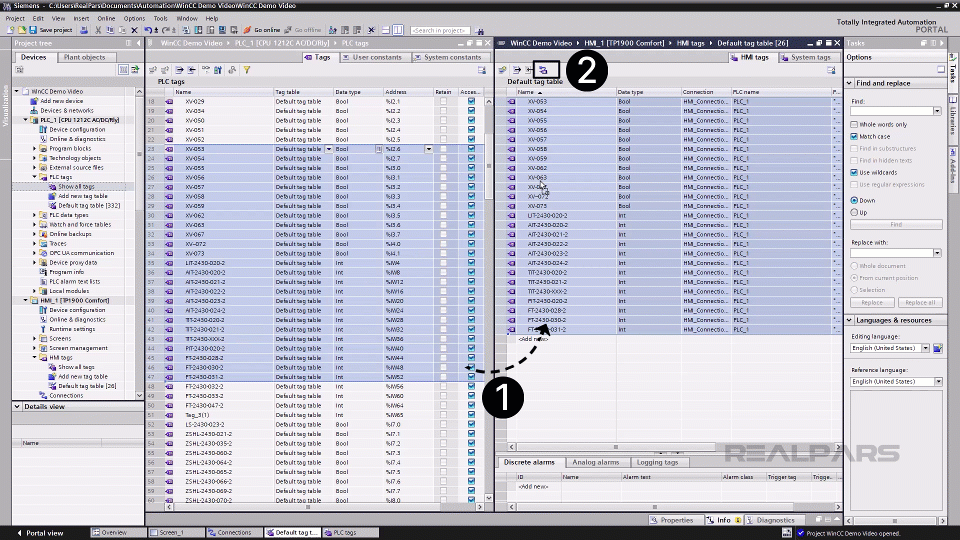Open the Editing language dropdown
The height and width of the screenshot is (540, 960).
(926, 348)
